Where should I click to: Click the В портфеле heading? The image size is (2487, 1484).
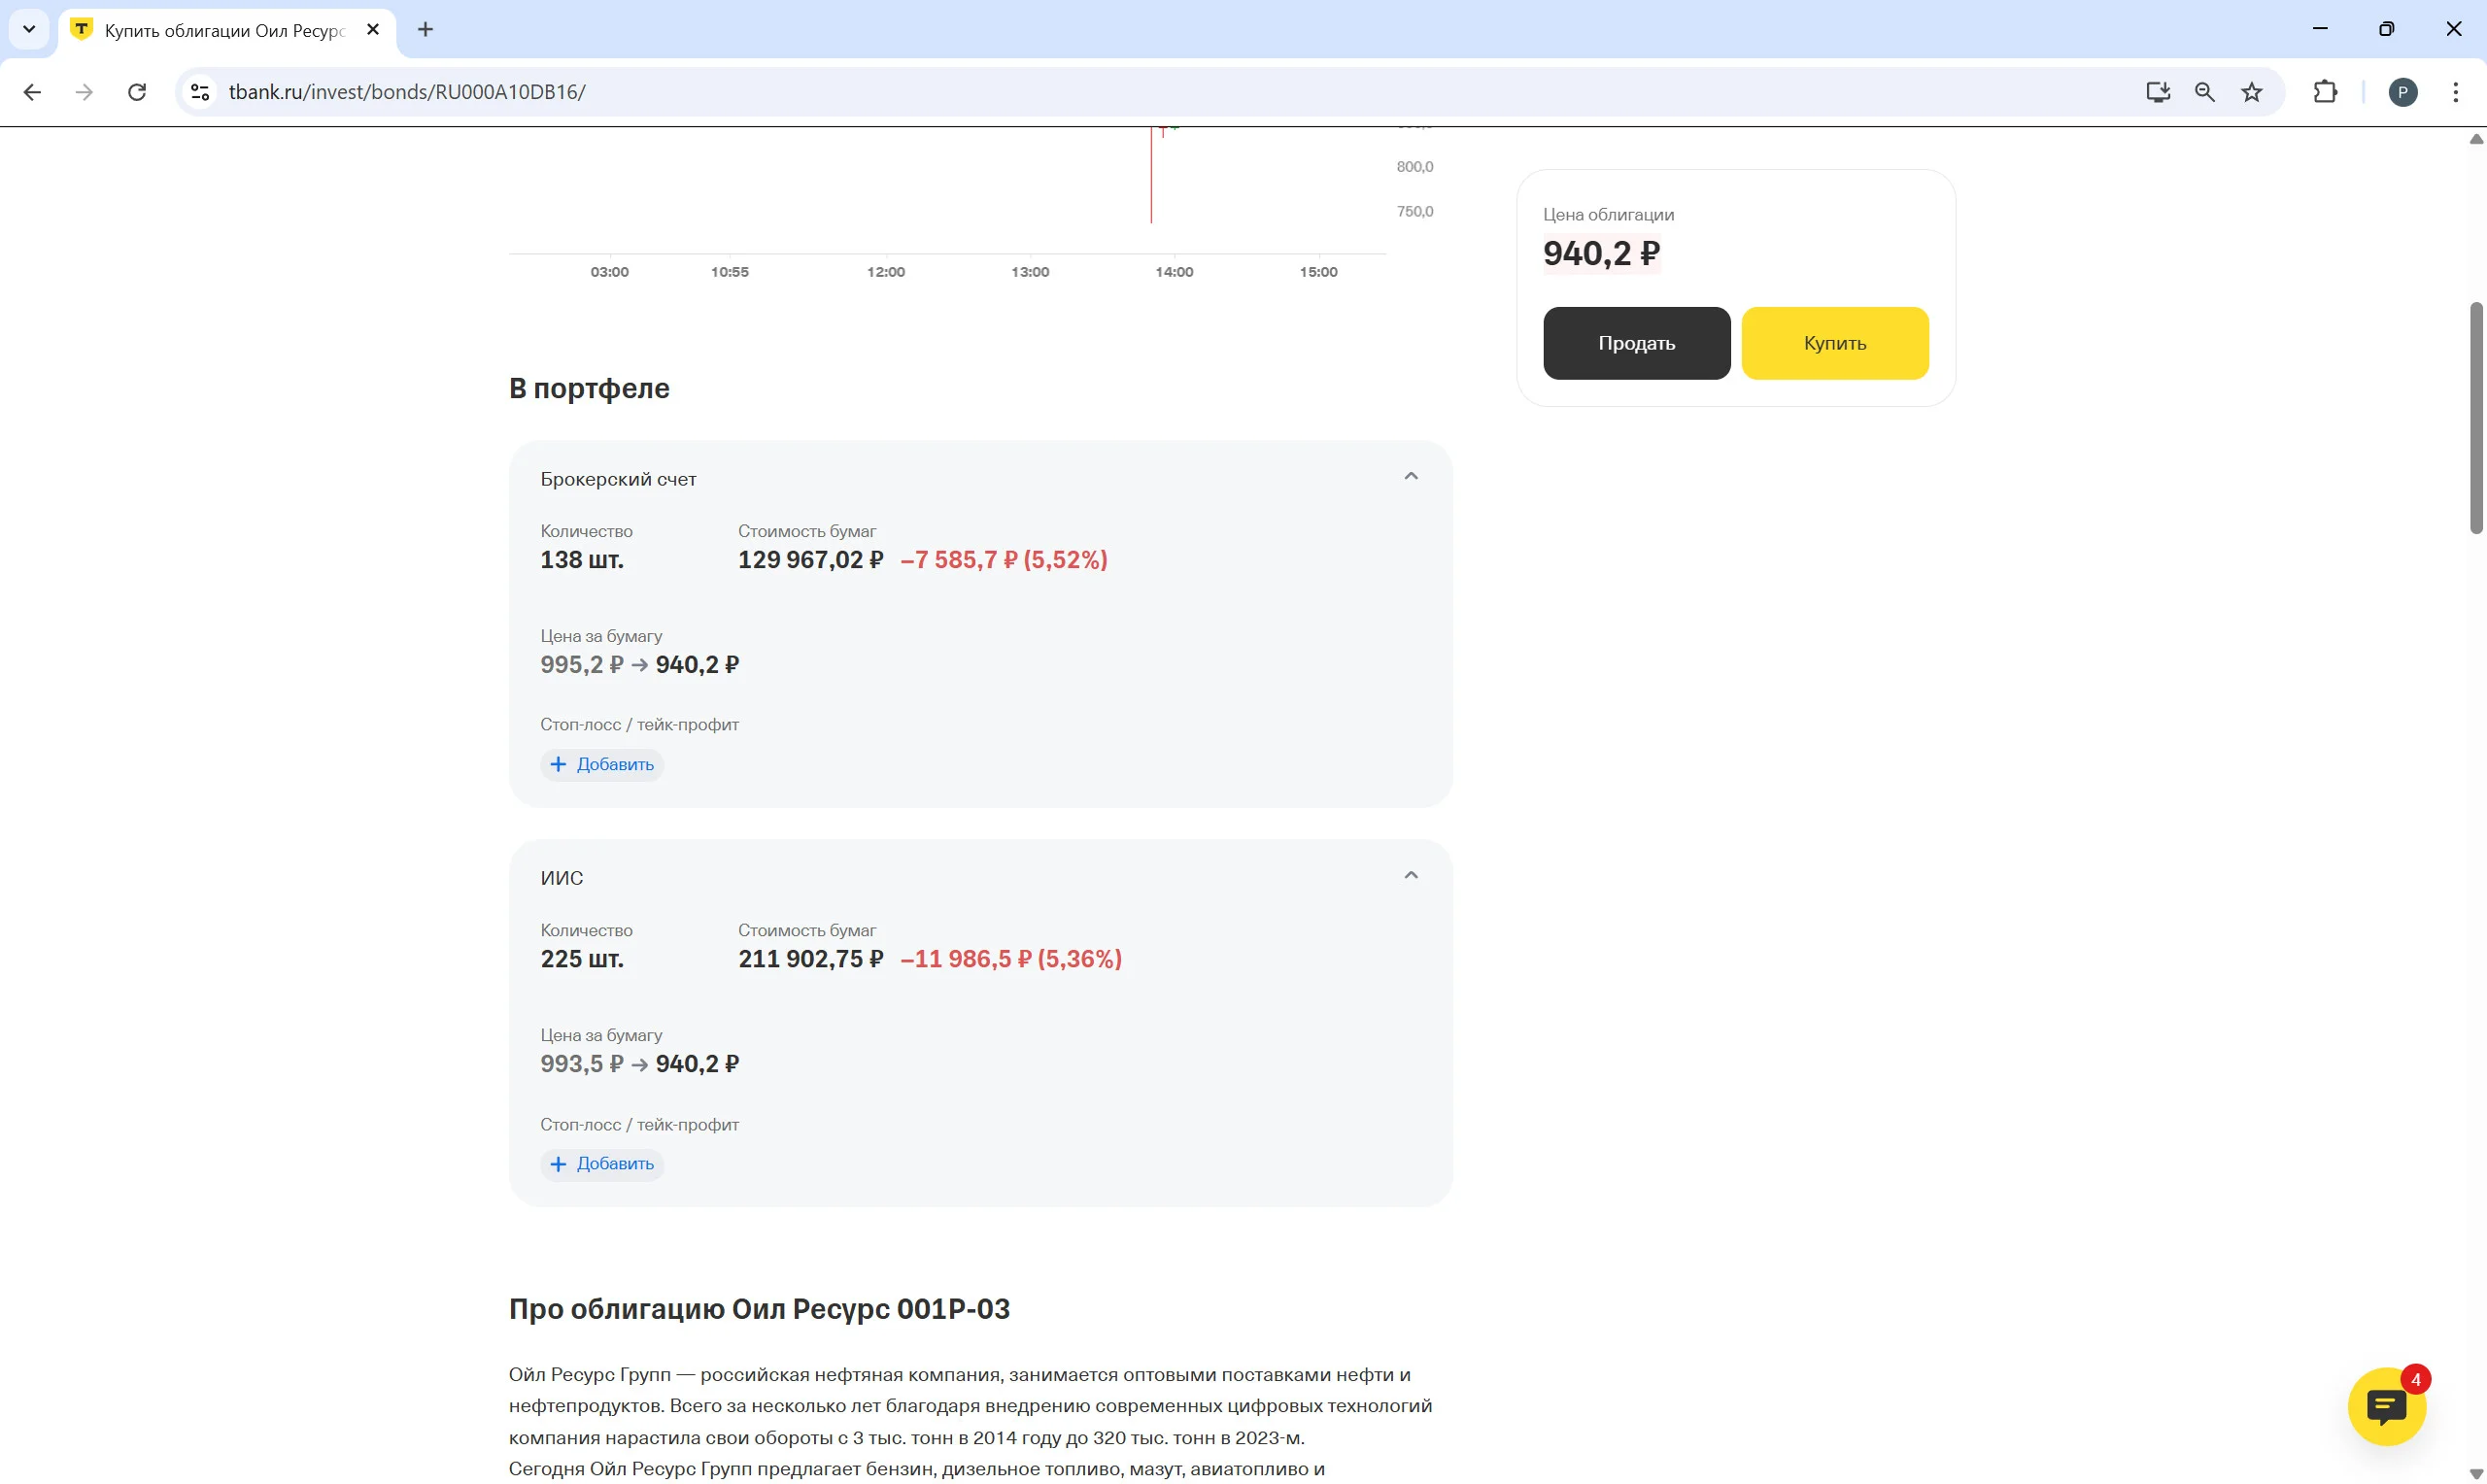point(589,388)
